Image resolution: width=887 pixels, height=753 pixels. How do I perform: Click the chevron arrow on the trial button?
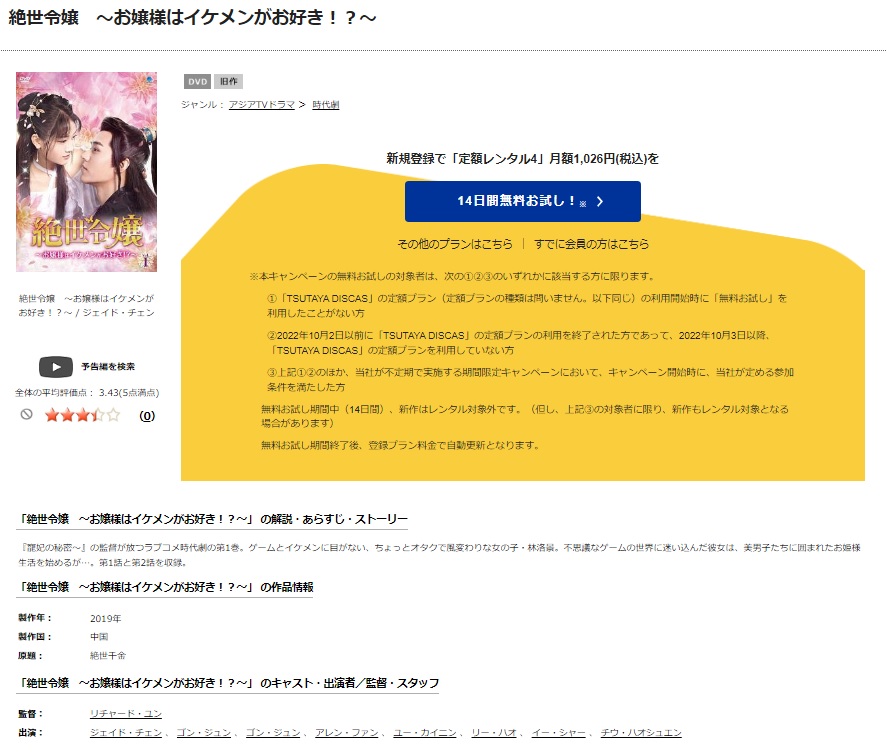coord(600,201)
